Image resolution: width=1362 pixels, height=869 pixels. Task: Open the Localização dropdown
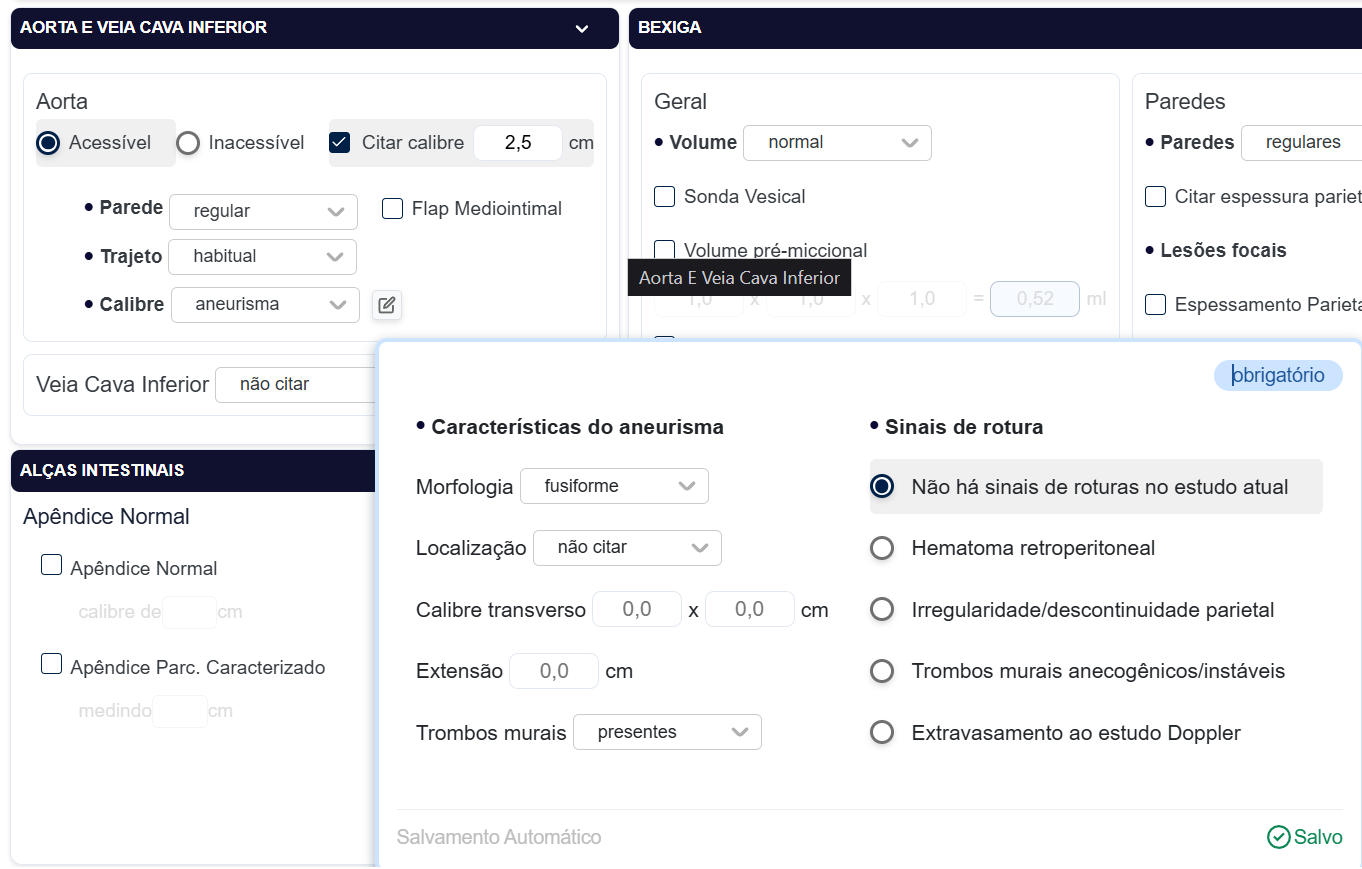coord(627,548)
